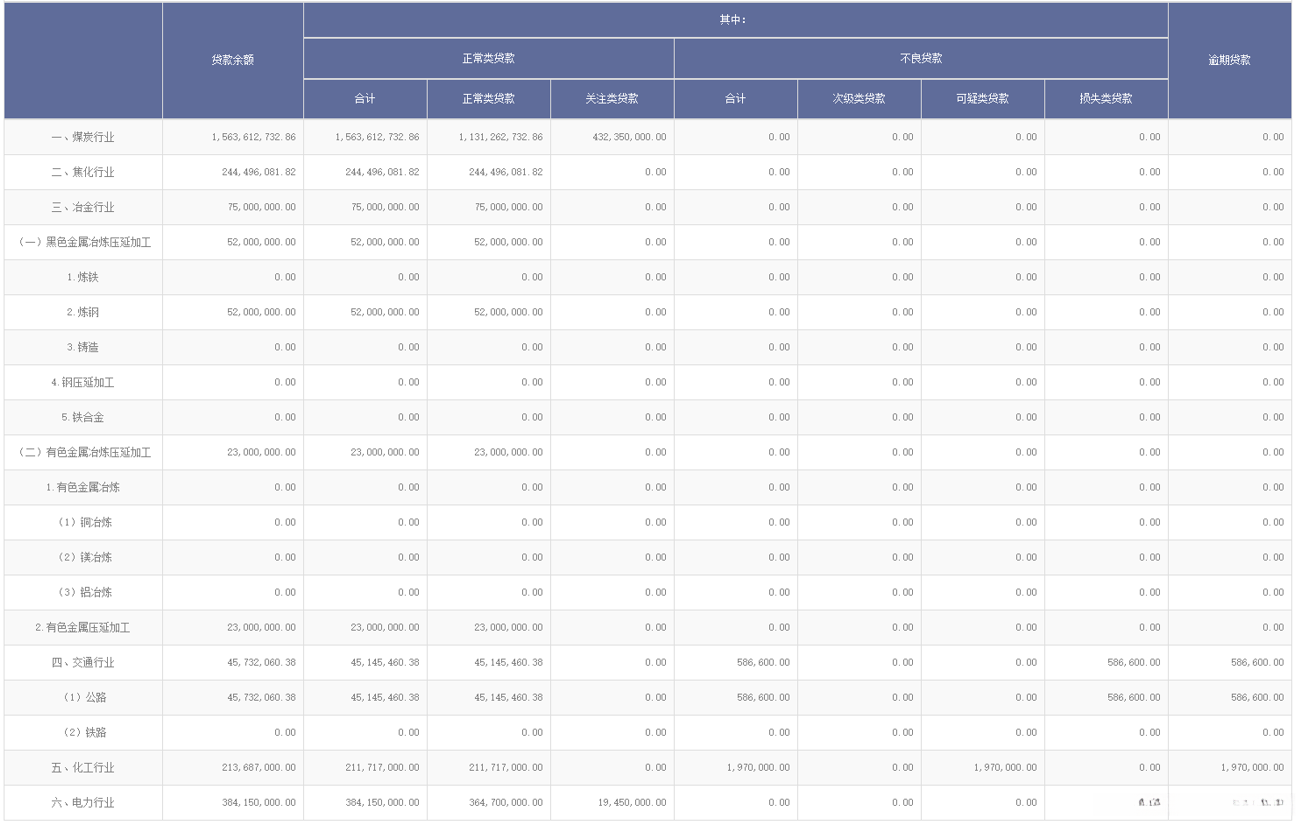This screenshot has height=824, width=1296.
Task: Select 可疑类贷款 value 1,970,000.00 in the 化工行业 row
Action: [x=1005, y=767]
